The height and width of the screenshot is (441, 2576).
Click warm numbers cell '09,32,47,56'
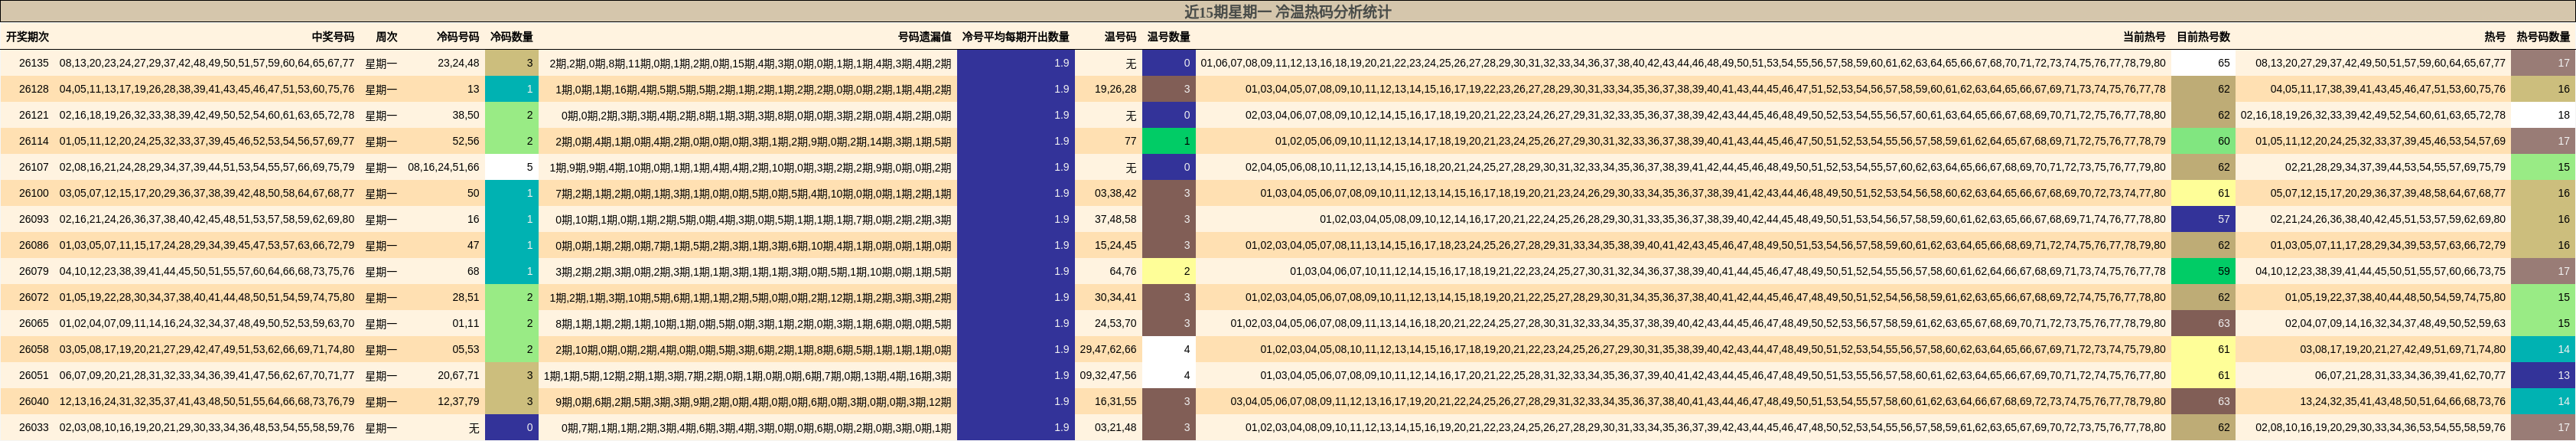coord(1108,375)
